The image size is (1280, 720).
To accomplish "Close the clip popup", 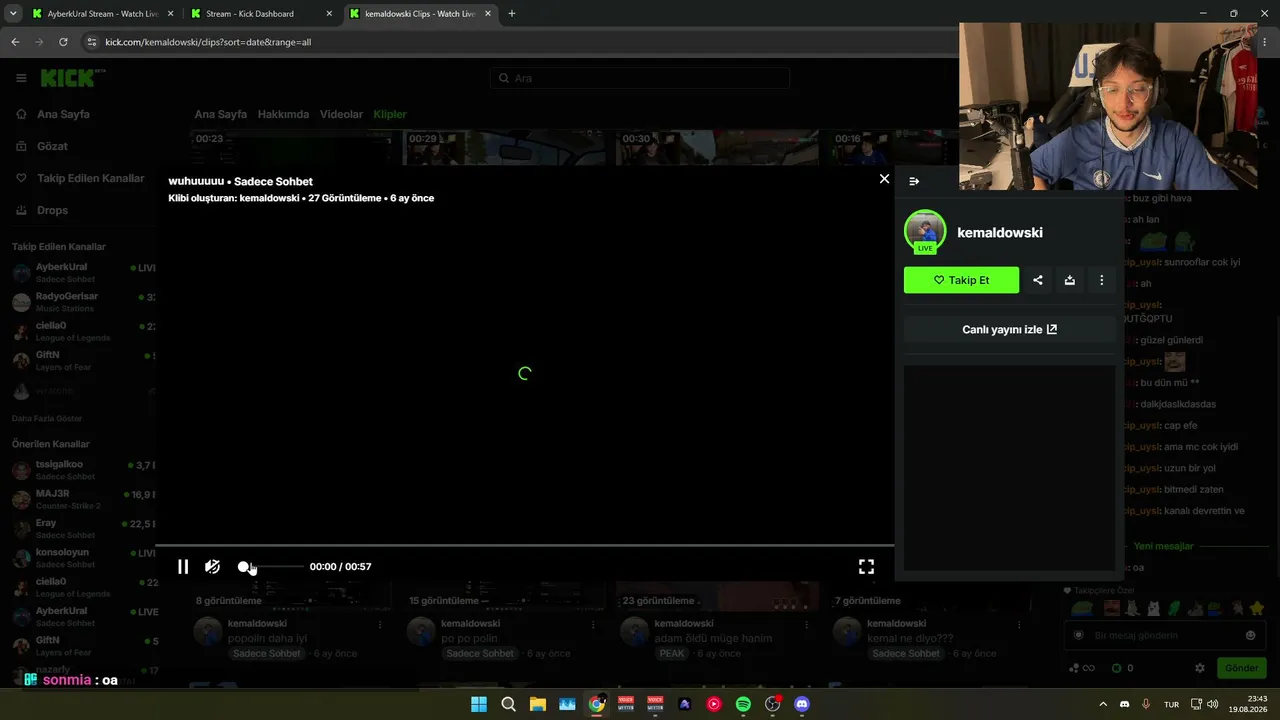I will point(884,179).
